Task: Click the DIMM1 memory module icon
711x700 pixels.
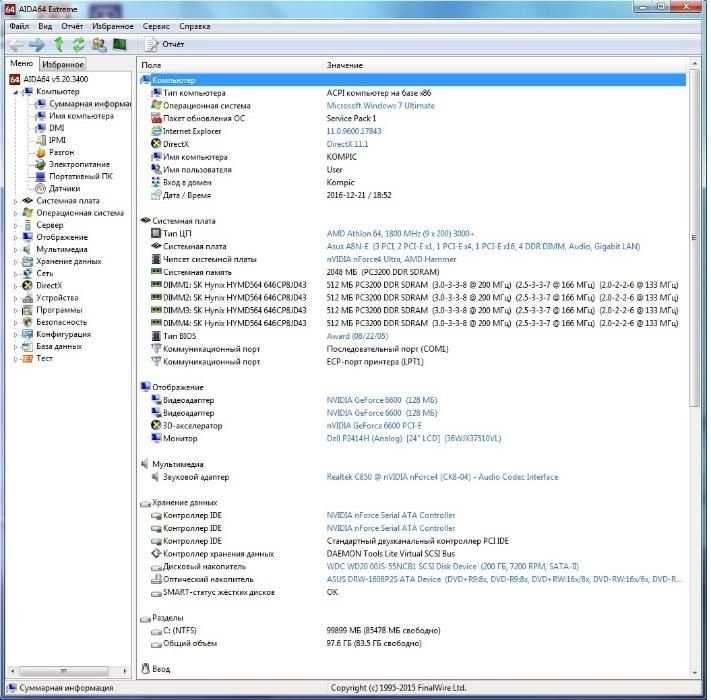Action: click(156, 284)
